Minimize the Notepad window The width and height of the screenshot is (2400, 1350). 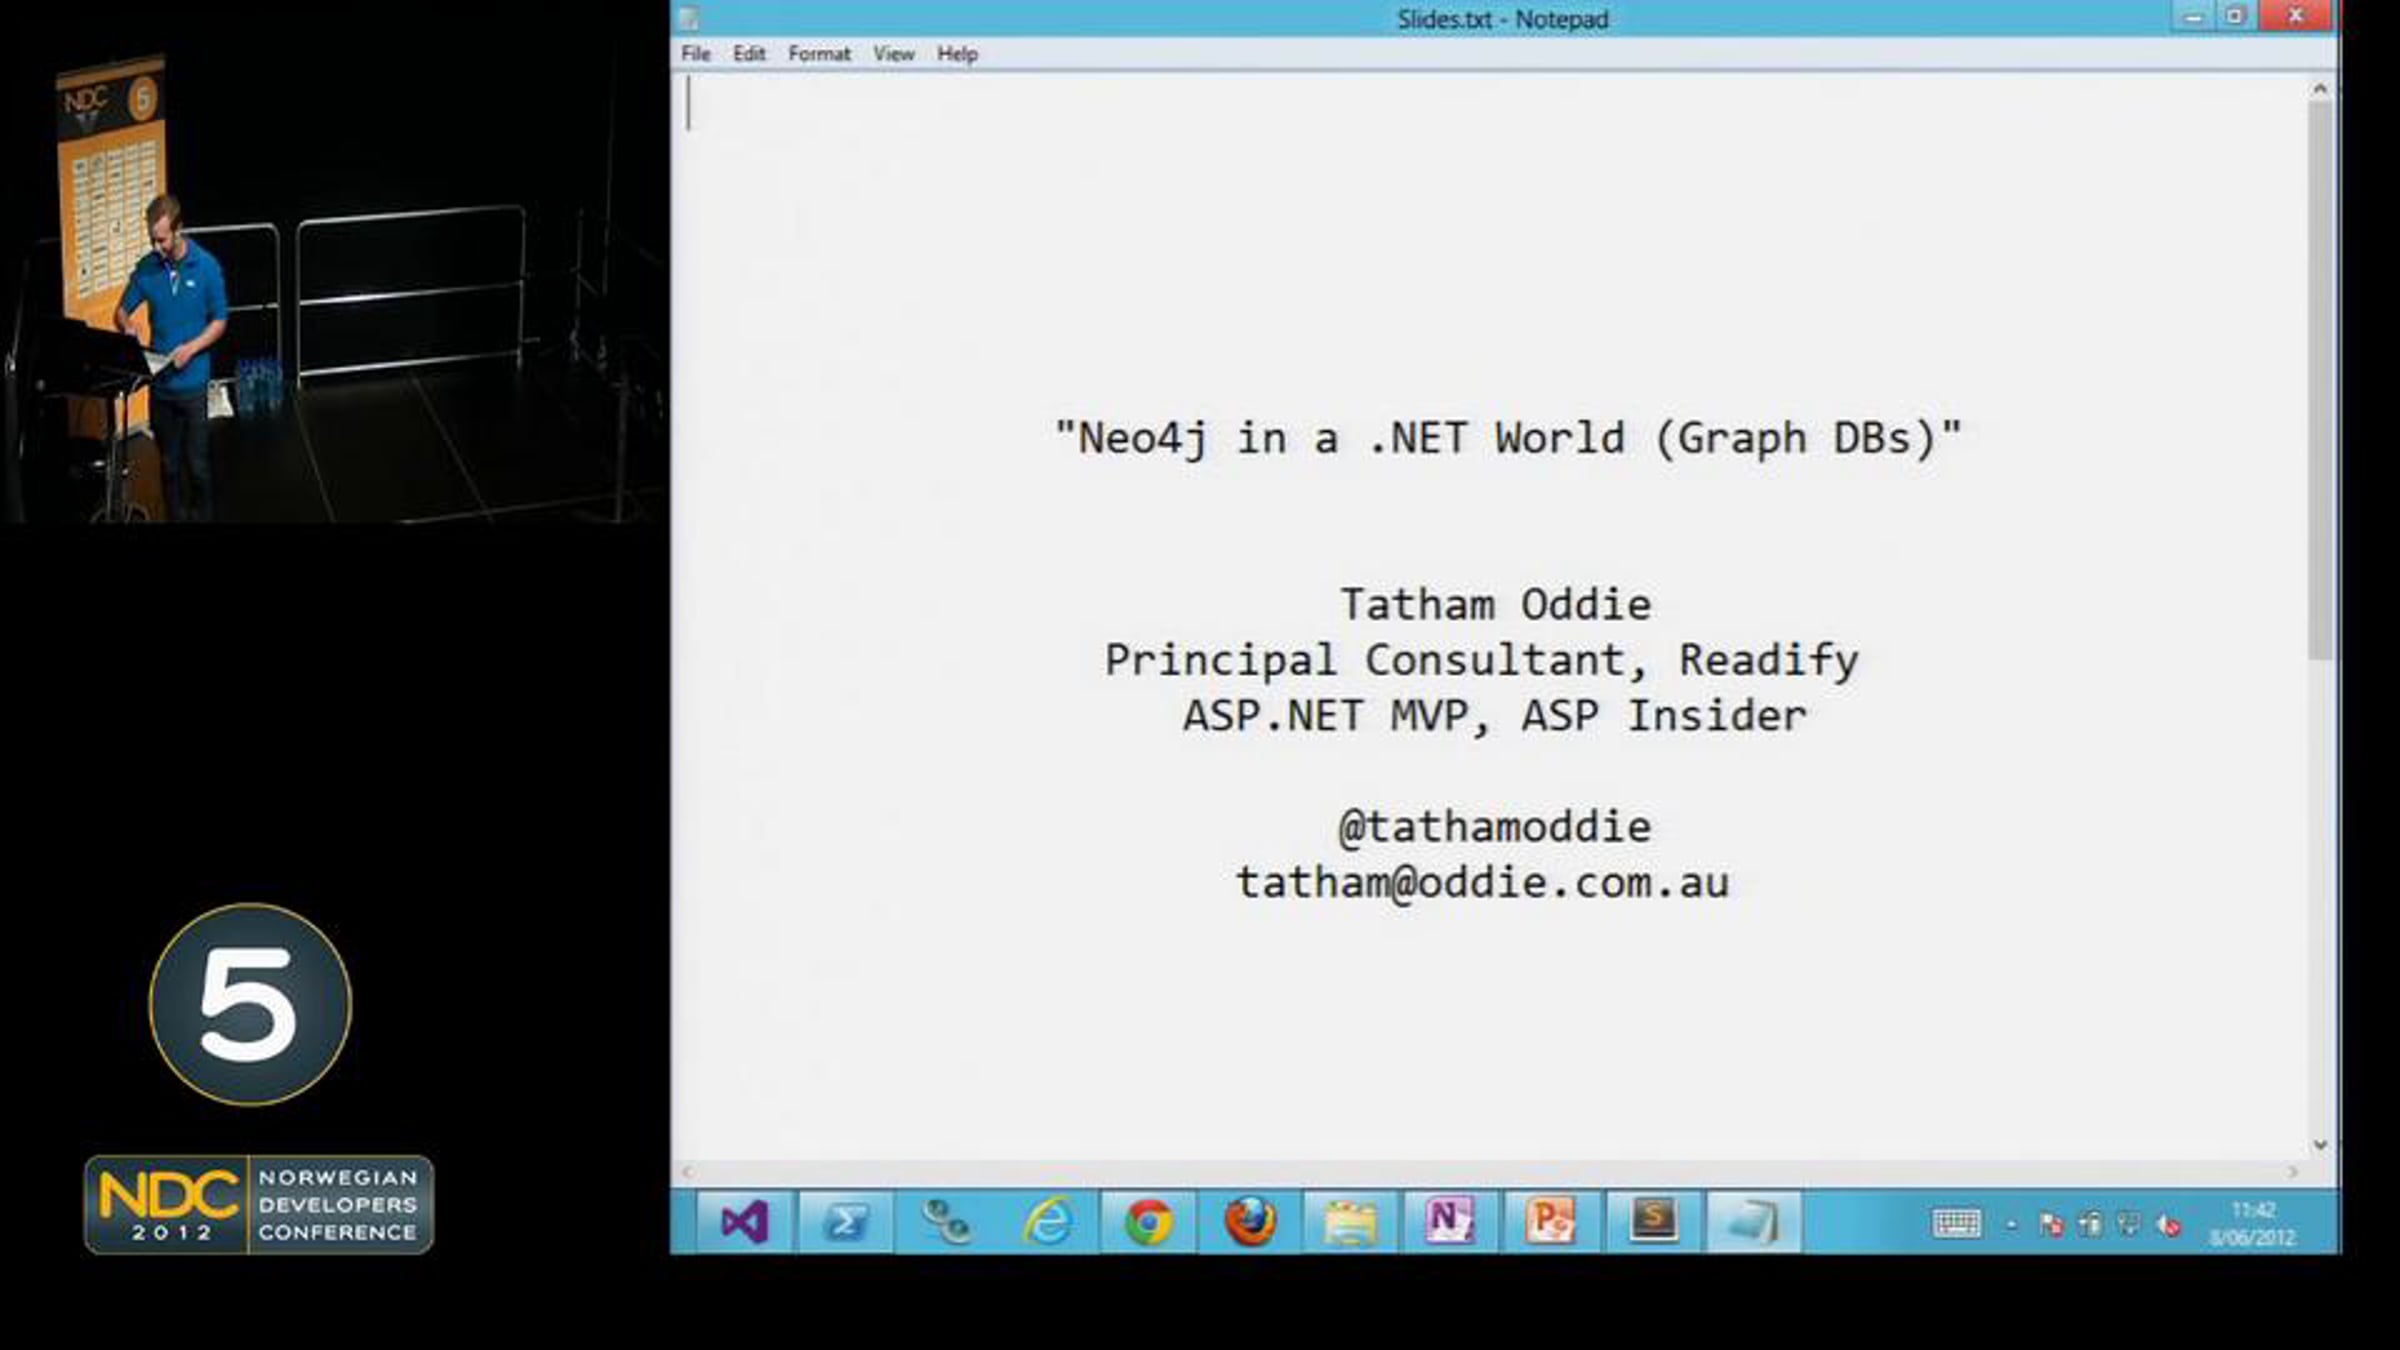[x=2192, y=17]
